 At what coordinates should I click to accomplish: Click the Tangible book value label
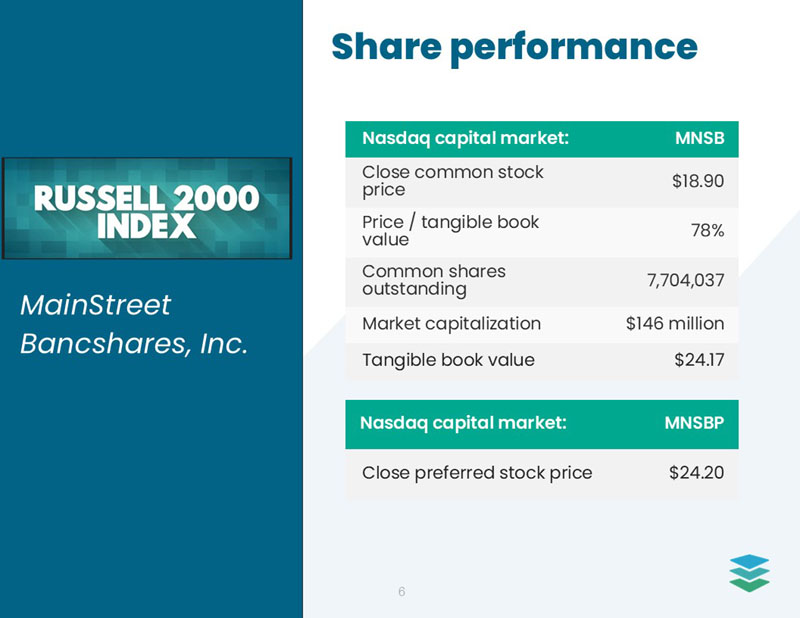(448, 360)
